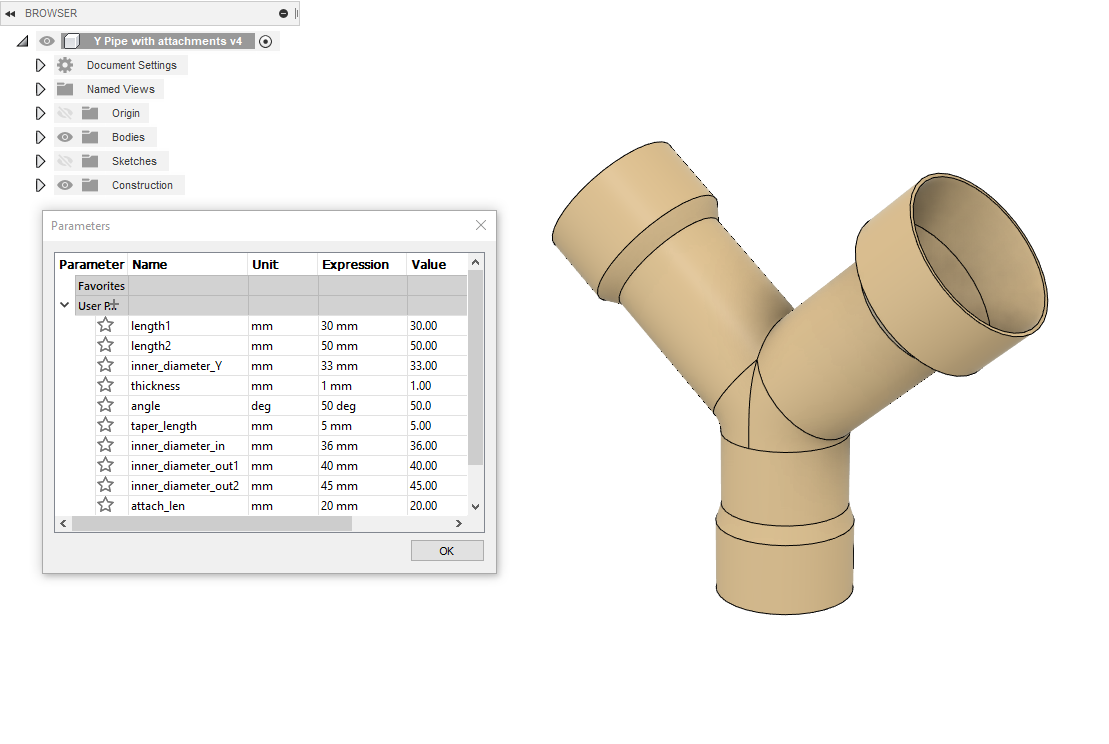Click the Value column header

pyautogui.click(x=437, y=265)
